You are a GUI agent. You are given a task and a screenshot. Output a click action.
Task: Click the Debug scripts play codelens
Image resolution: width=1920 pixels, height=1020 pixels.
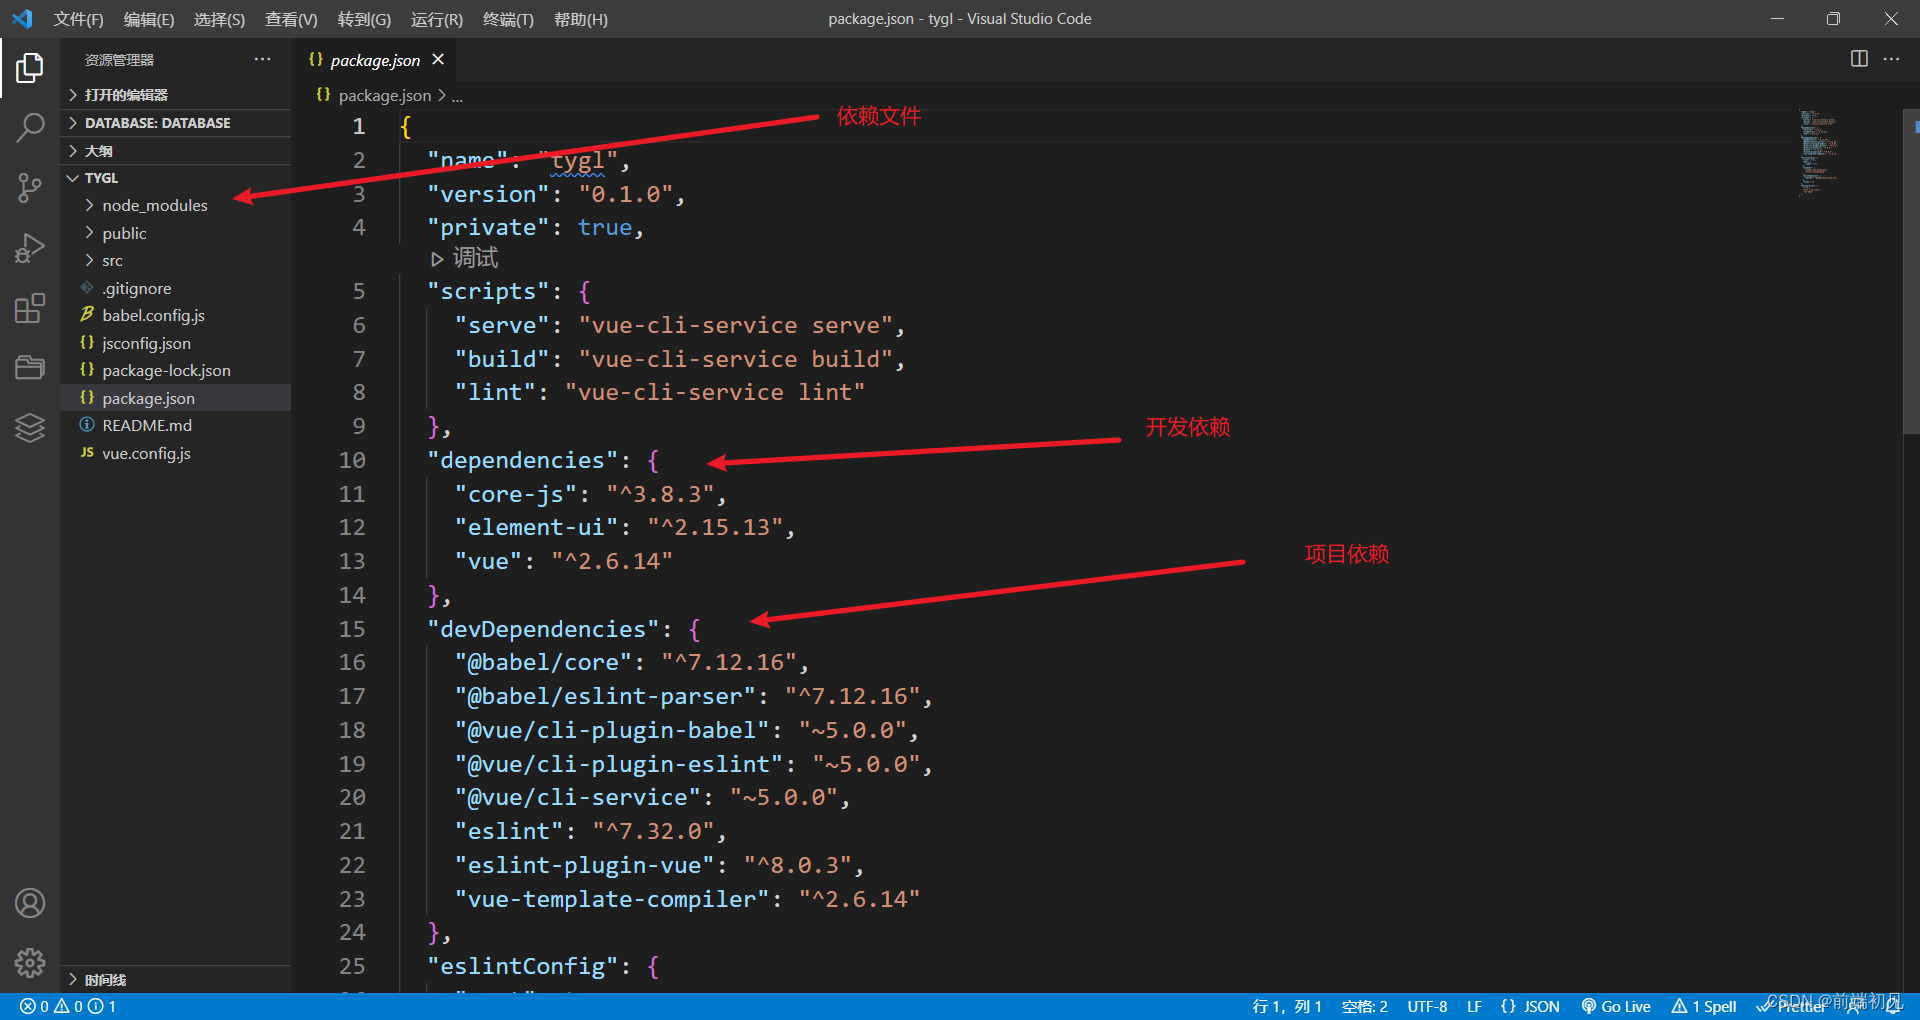click(x=464, y=258)
